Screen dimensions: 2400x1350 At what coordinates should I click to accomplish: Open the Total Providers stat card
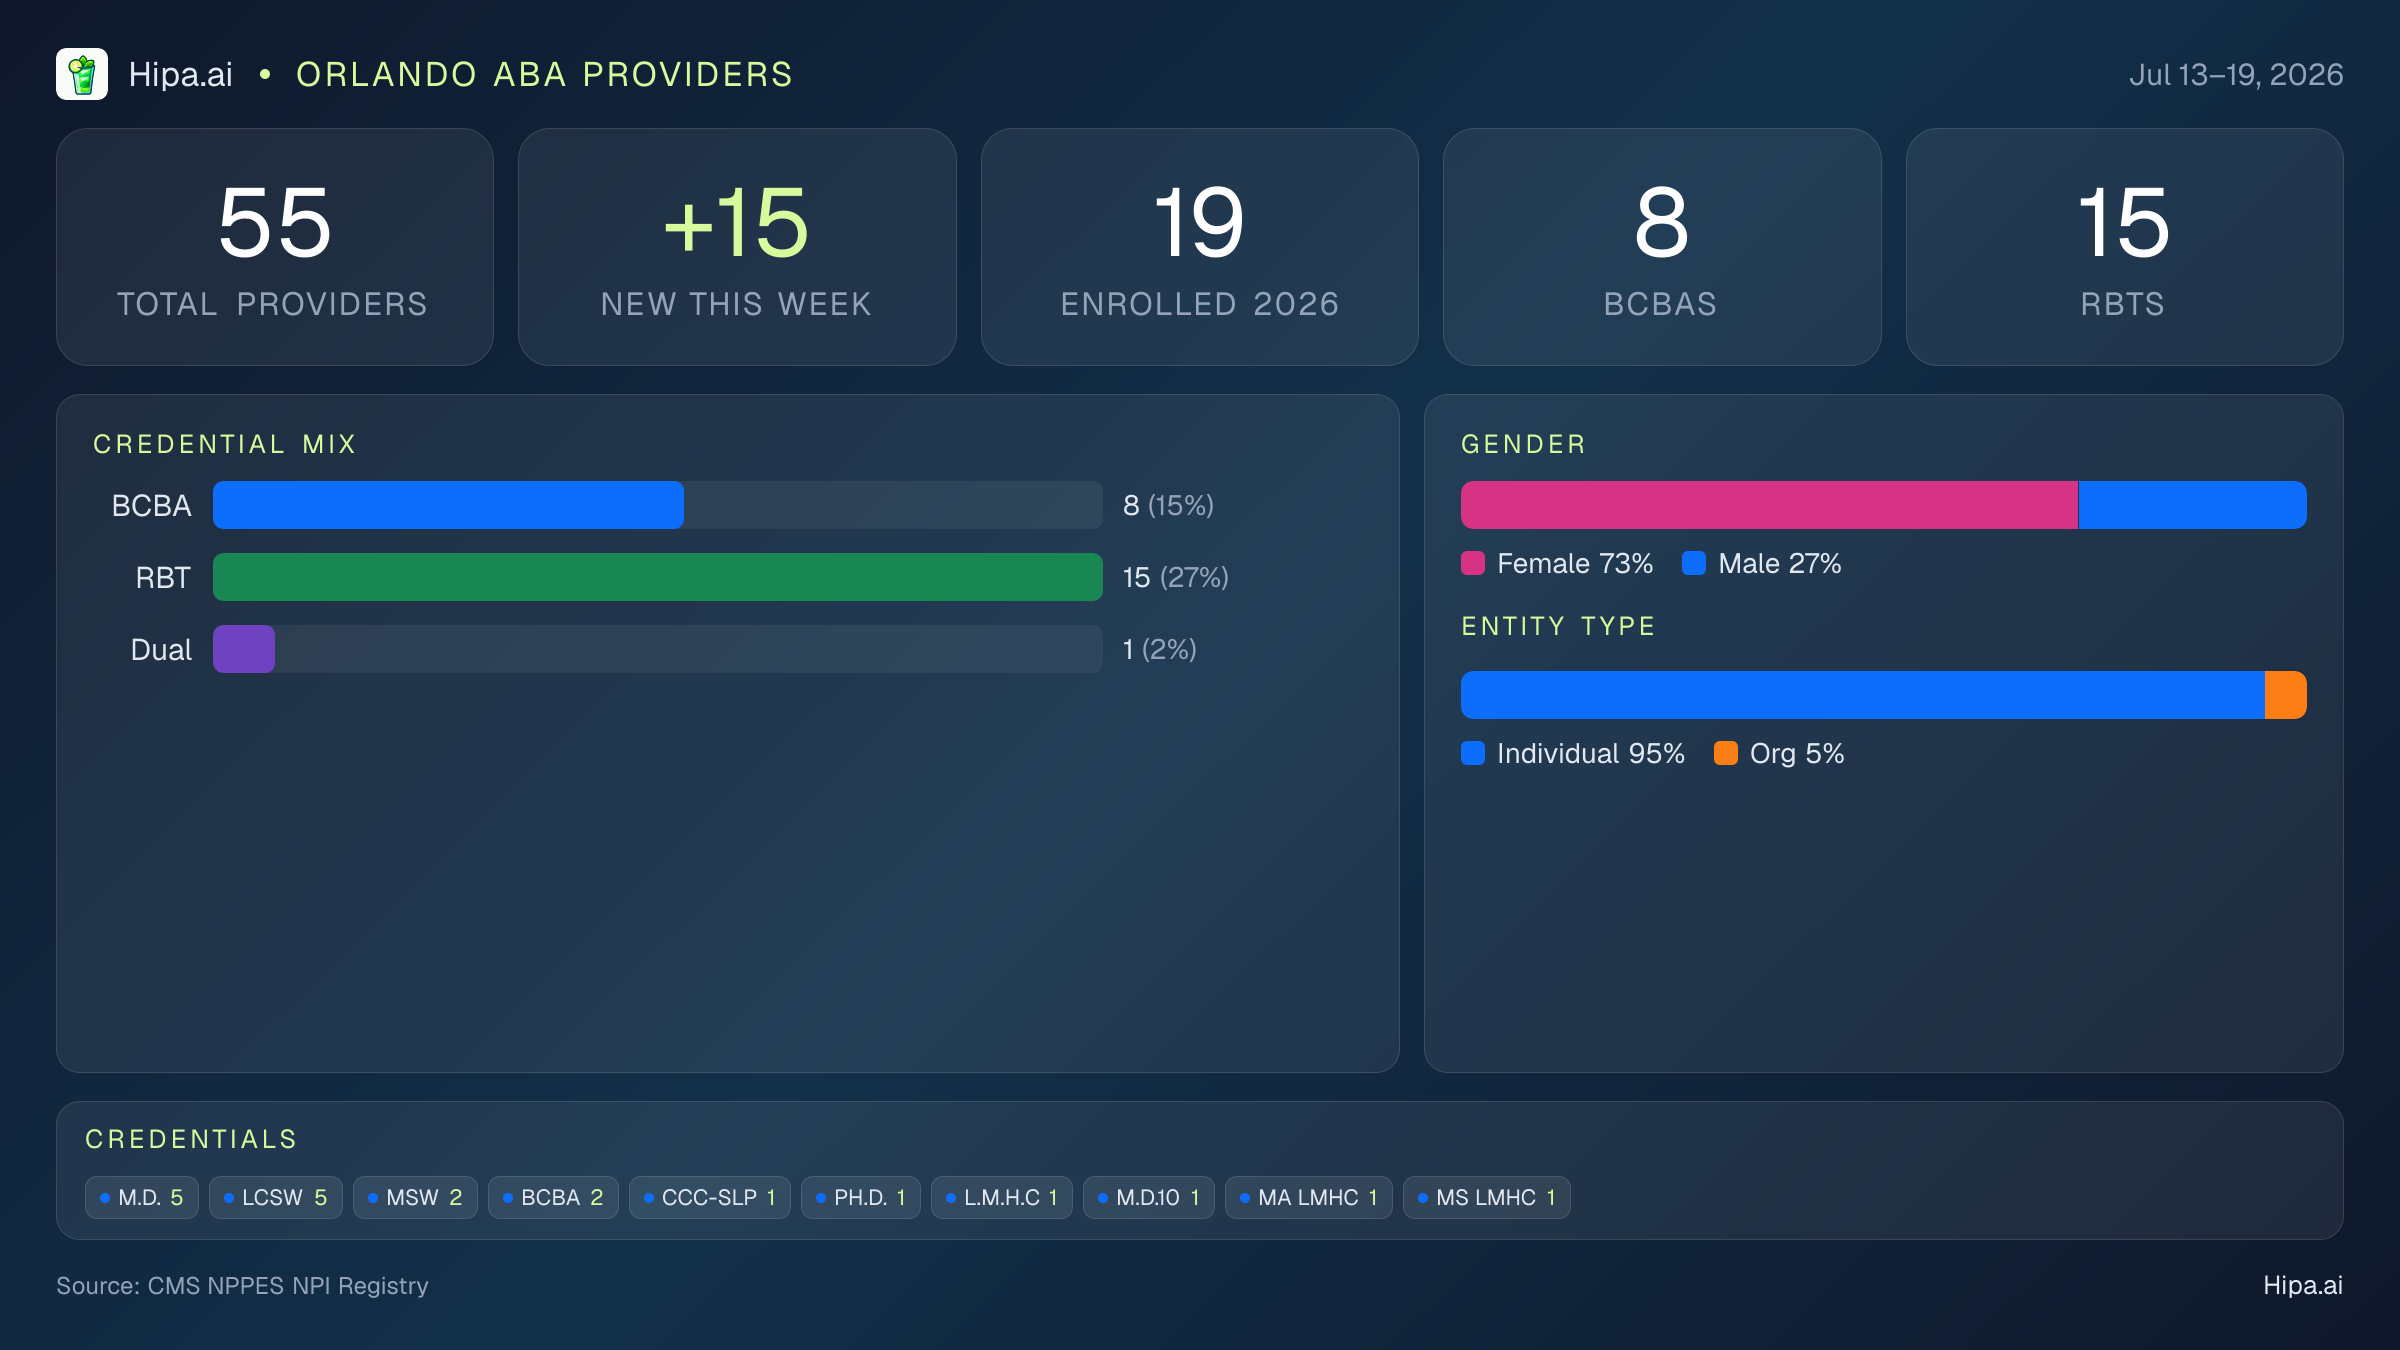click(275, 247)
